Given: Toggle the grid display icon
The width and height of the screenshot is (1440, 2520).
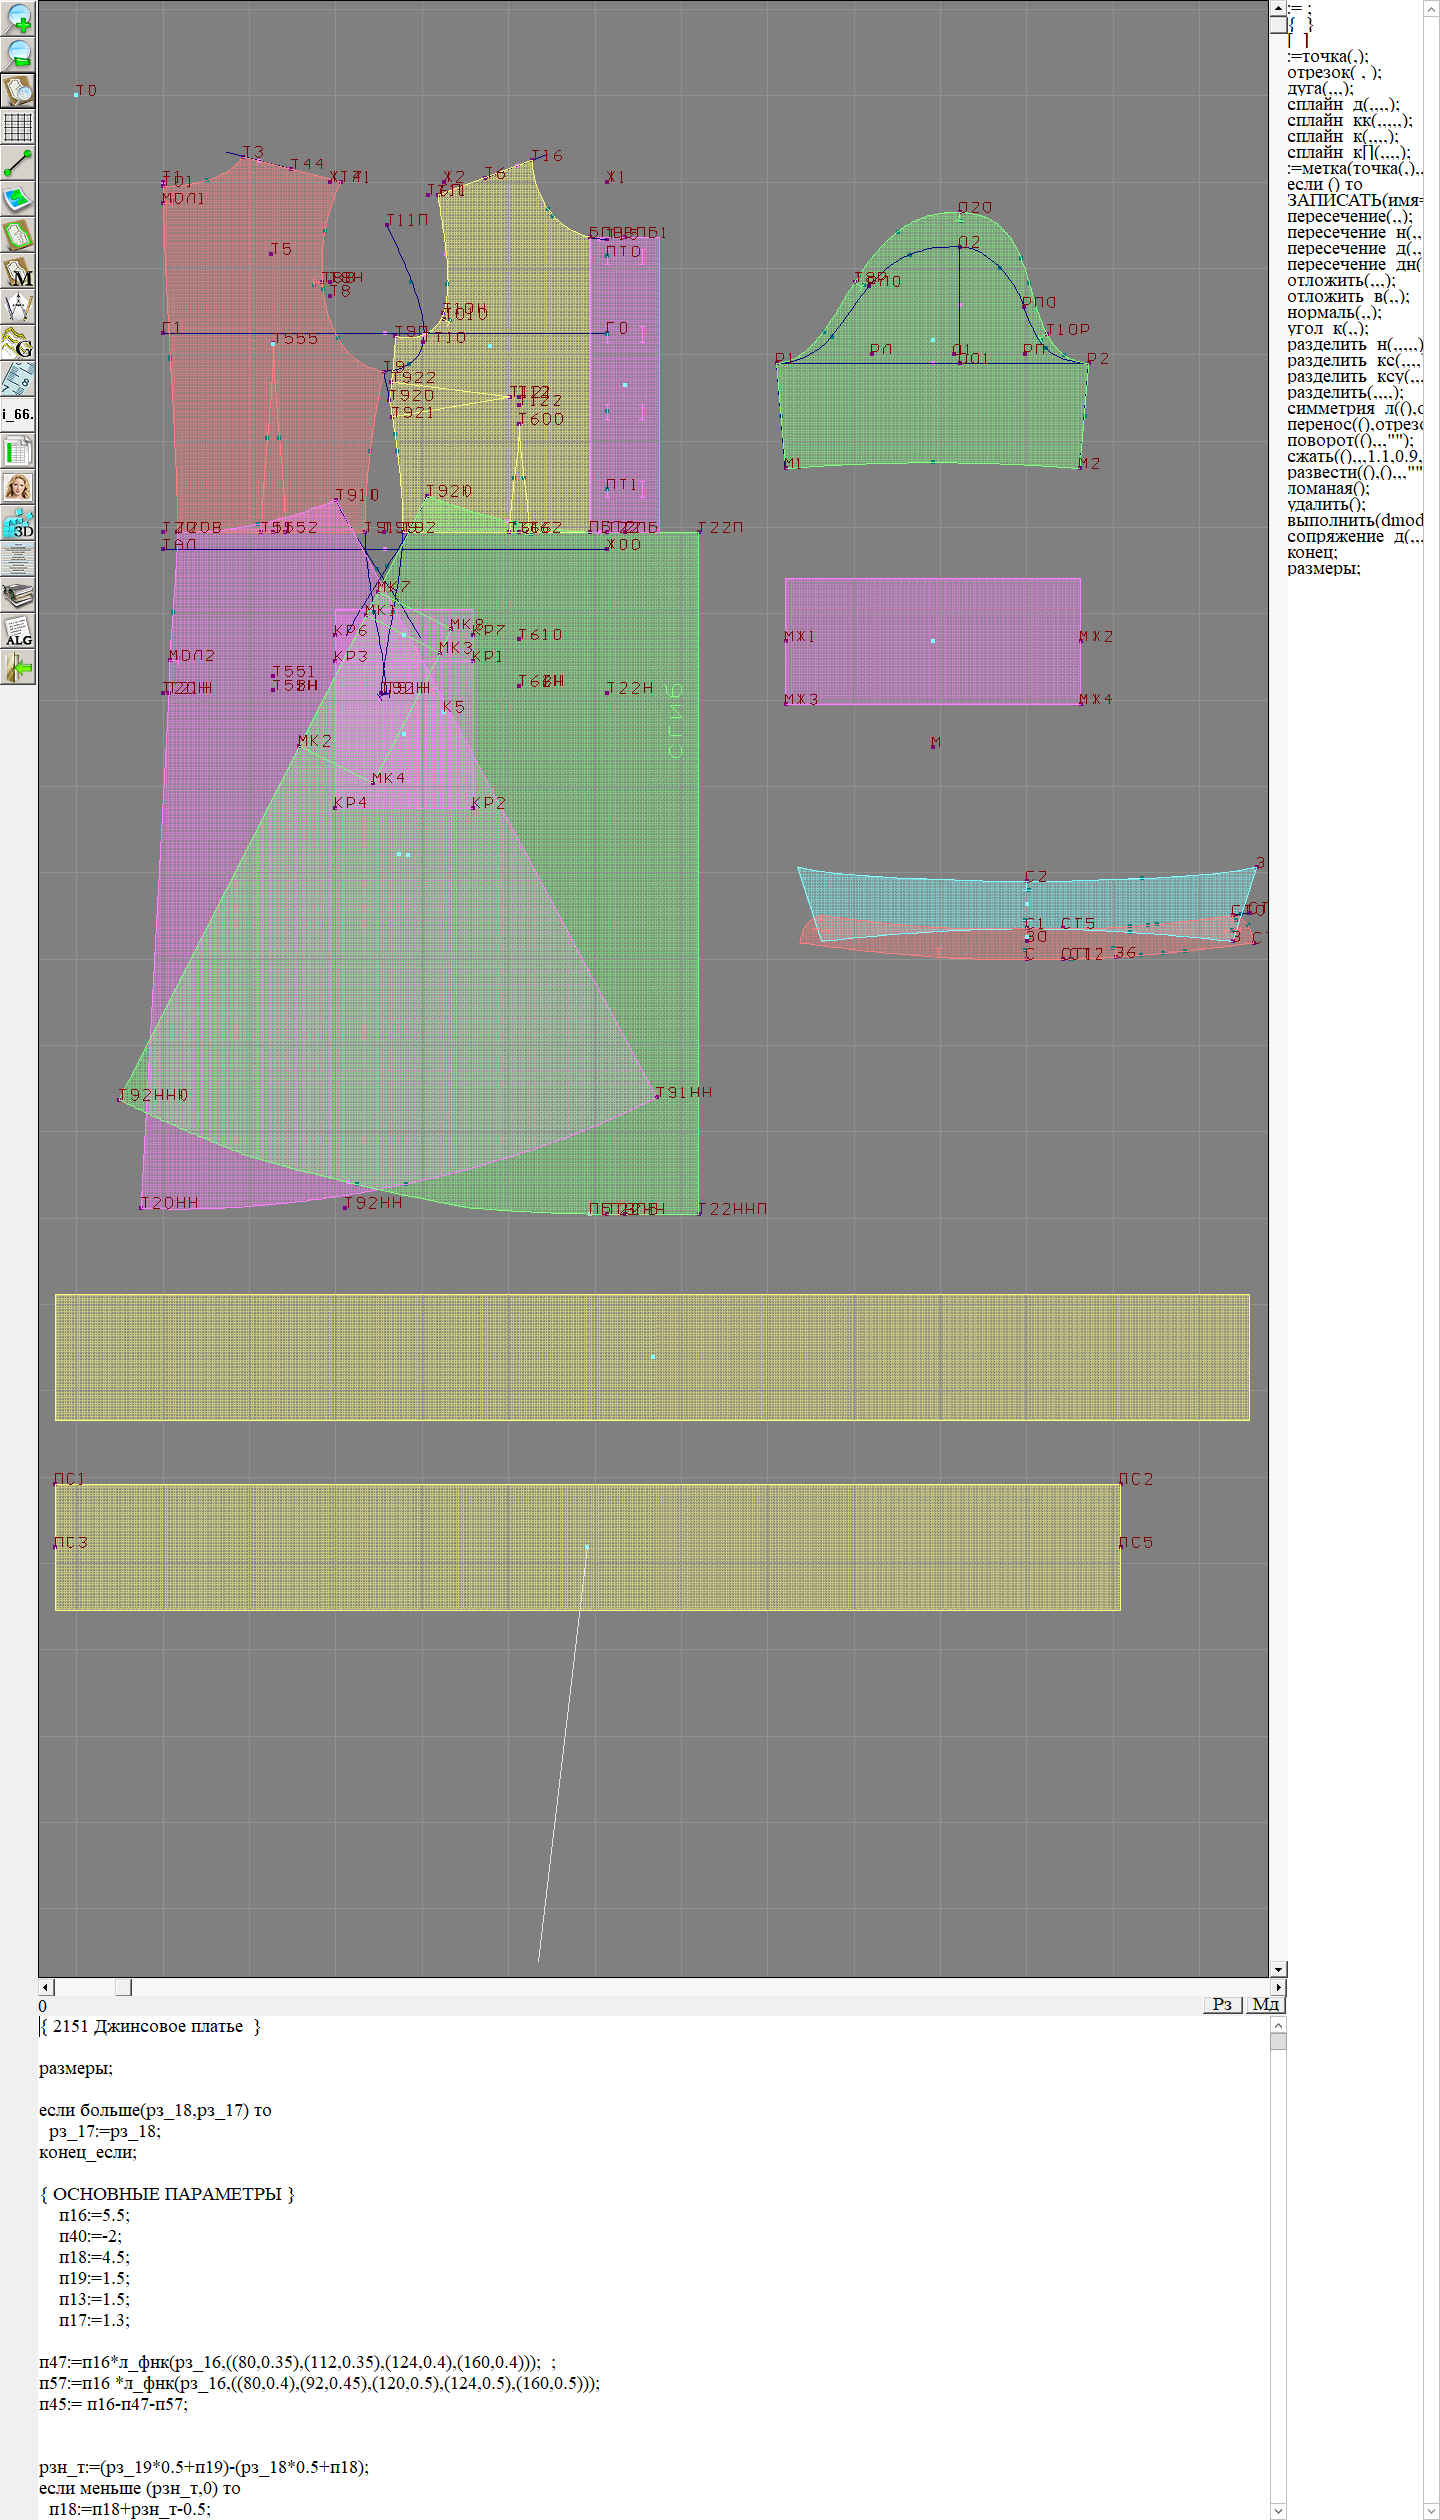Looking at the screenshot, I should coord(18,127).
